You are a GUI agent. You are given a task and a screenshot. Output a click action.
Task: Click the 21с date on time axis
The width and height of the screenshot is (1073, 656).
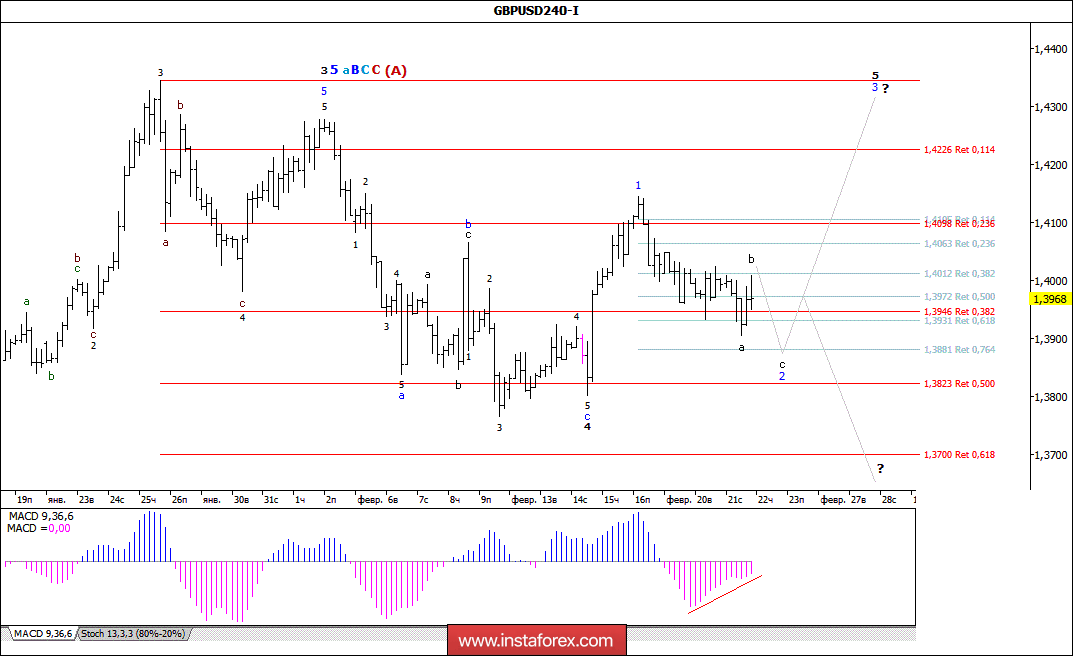click(735, 500)
